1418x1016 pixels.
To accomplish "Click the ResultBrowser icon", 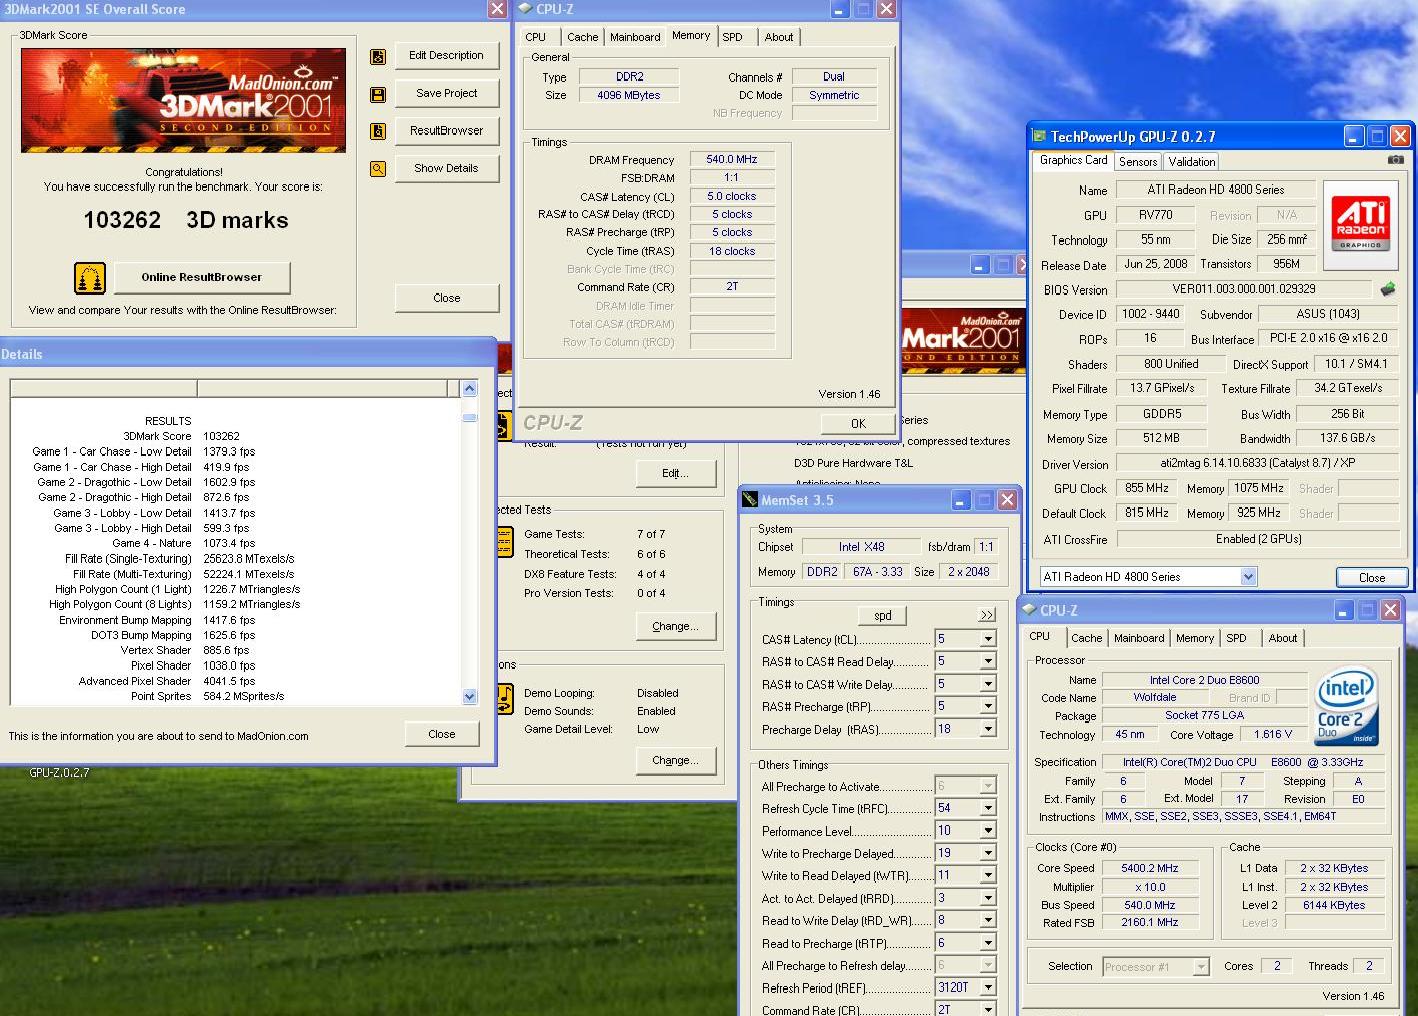I will pos(378,131).
